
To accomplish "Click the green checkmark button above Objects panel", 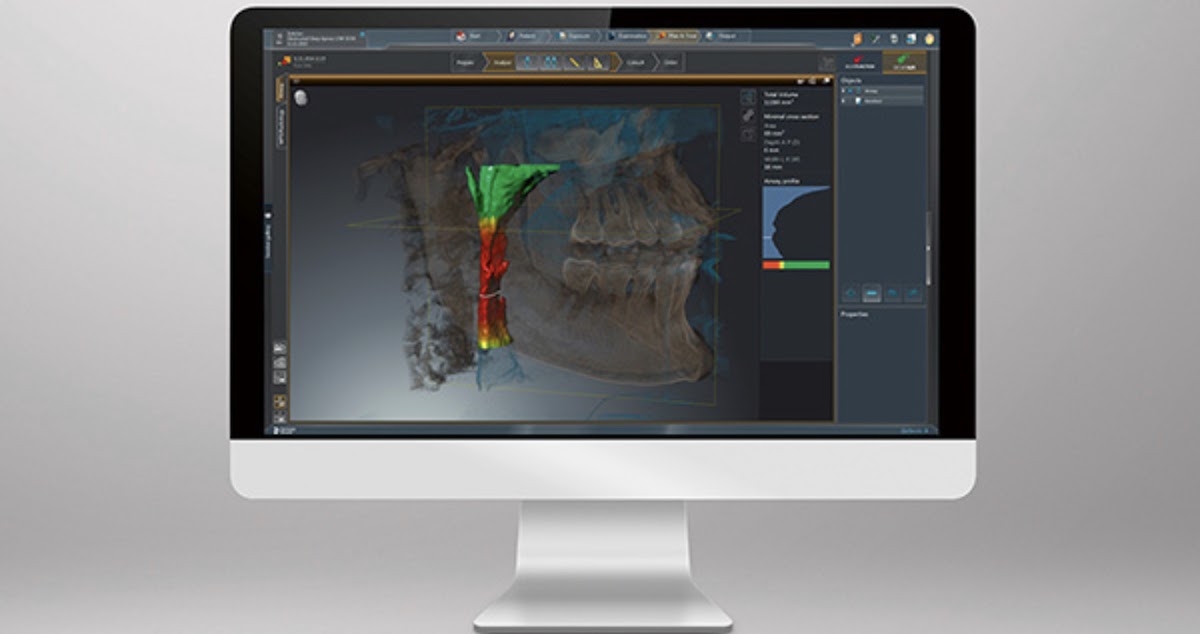I will (x=904, y=63).
